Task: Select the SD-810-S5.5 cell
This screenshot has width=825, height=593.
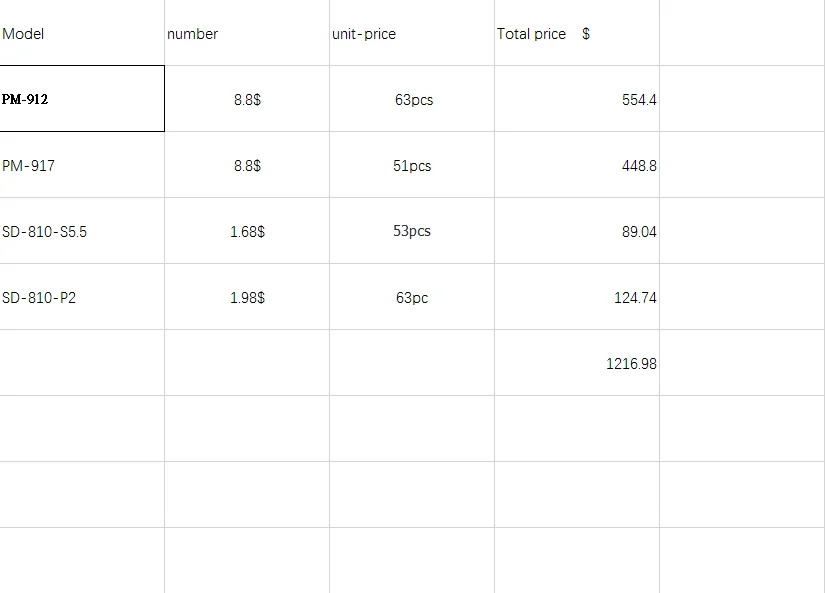Action: tap(82, 231)
